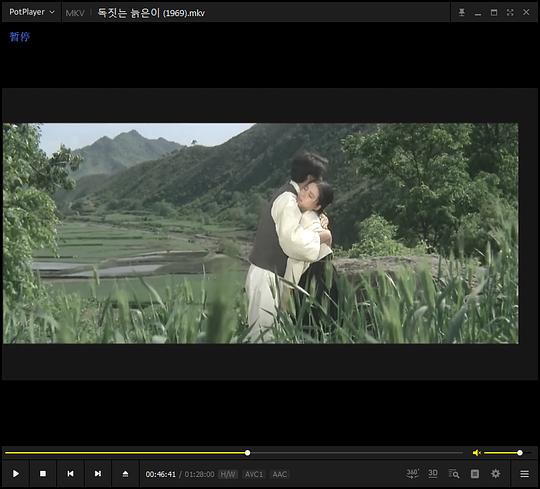Viewport: 540px width, 489px height.
Task: Stop the video playback
Action: [43, 474]
